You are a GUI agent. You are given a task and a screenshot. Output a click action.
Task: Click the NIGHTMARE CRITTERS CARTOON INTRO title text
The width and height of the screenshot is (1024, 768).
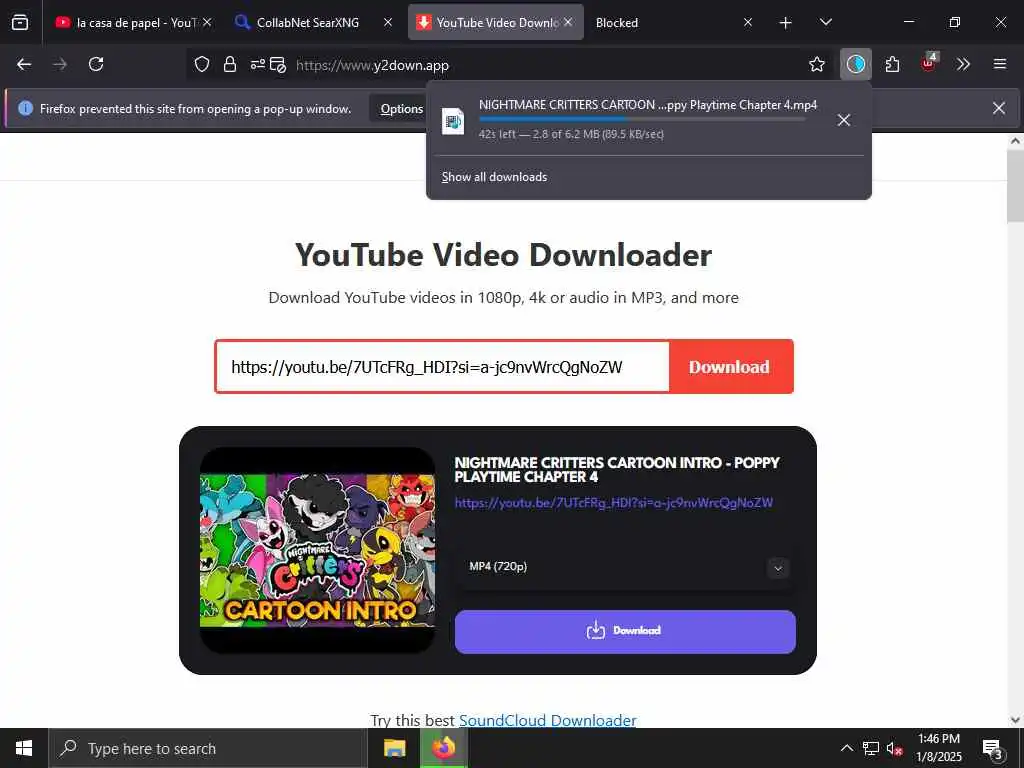[x=616, y=470]
